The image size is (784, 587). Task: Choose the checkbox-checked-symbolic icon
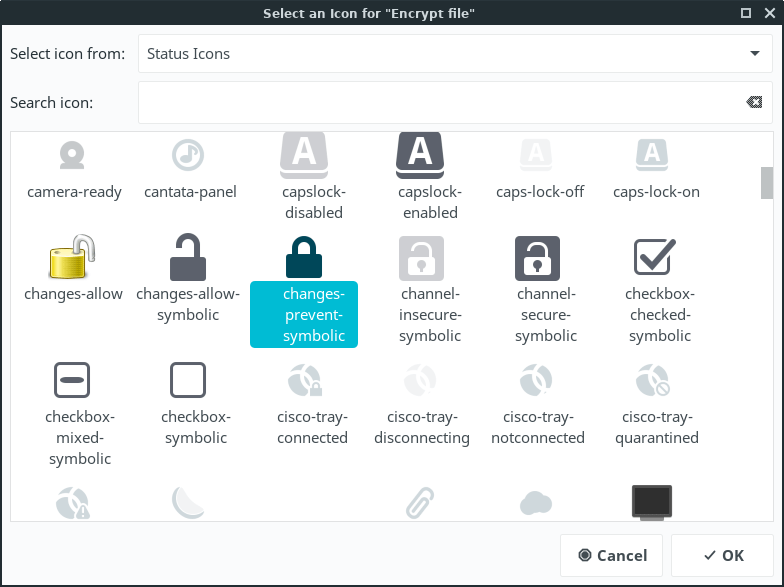[x=655, y=258]
